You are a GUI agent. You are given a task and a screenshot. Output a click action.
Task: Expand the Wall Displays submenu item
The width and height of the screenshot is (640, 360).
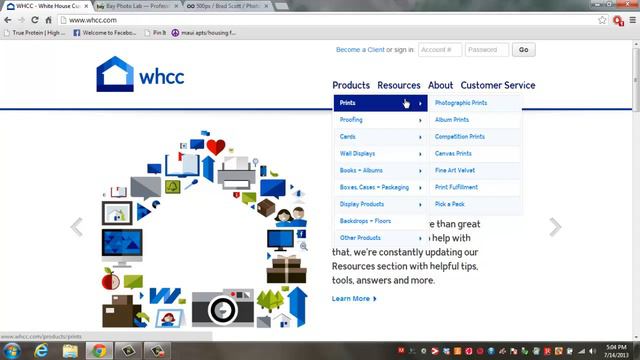(380, 154)
